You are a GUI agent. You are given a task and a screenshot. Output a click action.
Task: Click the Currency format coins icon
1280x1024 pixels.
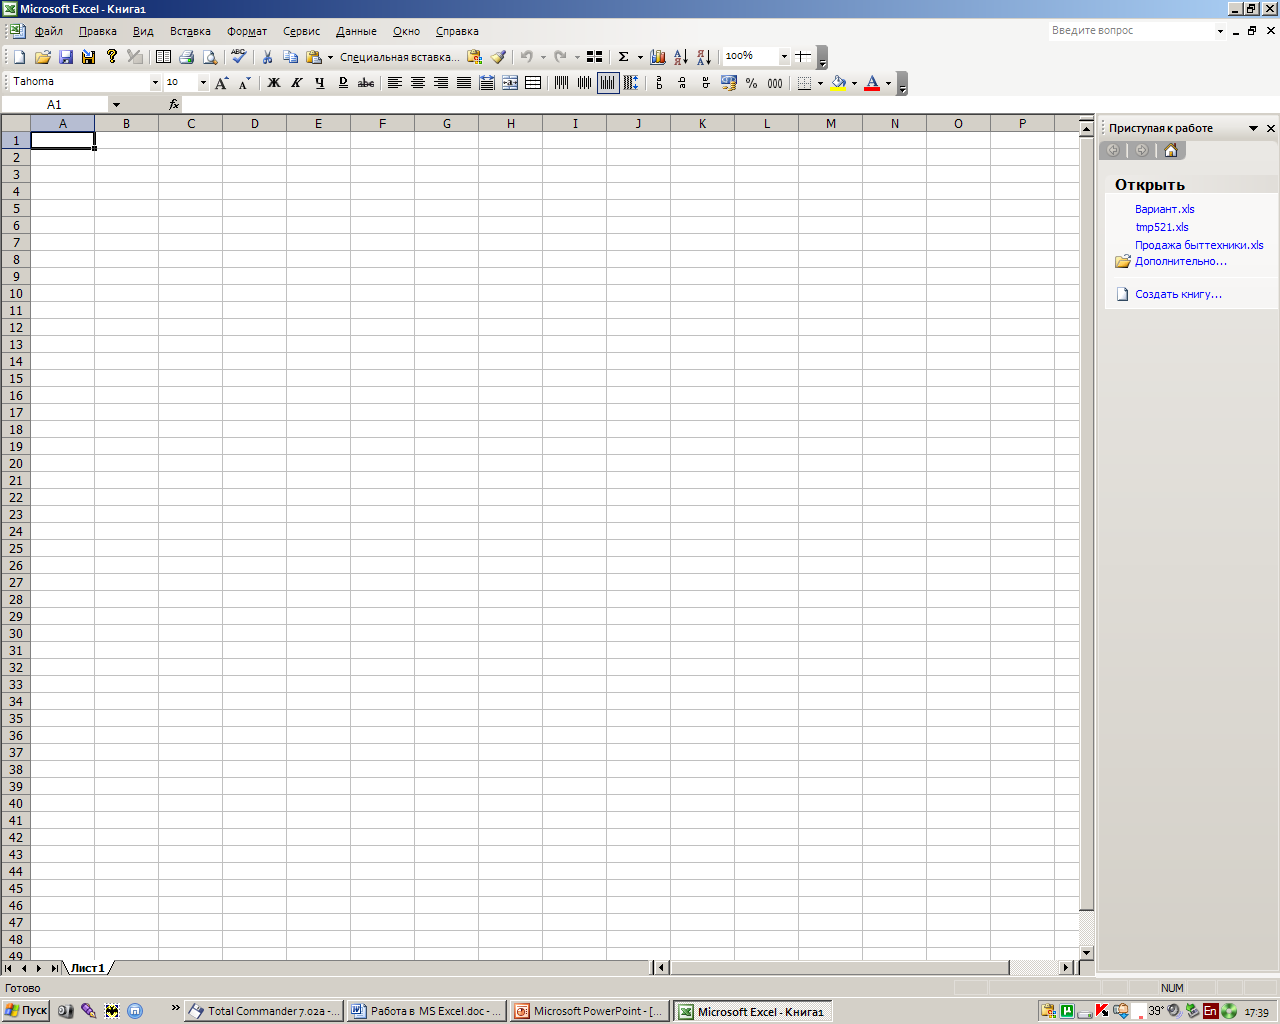coord(728,83)
